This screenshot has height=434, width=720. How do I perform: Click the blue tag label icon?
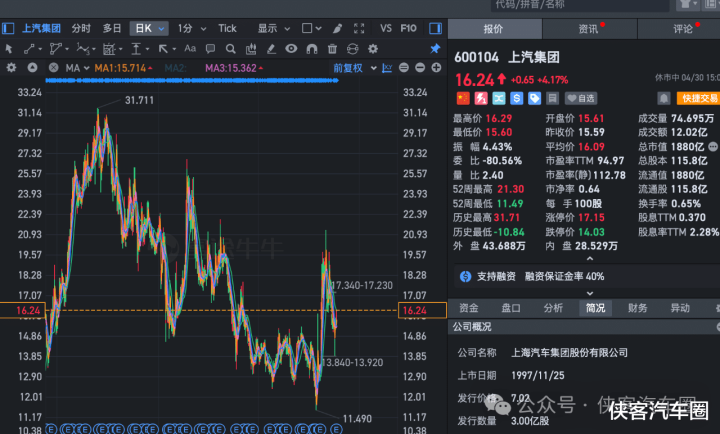pos(534,98)
